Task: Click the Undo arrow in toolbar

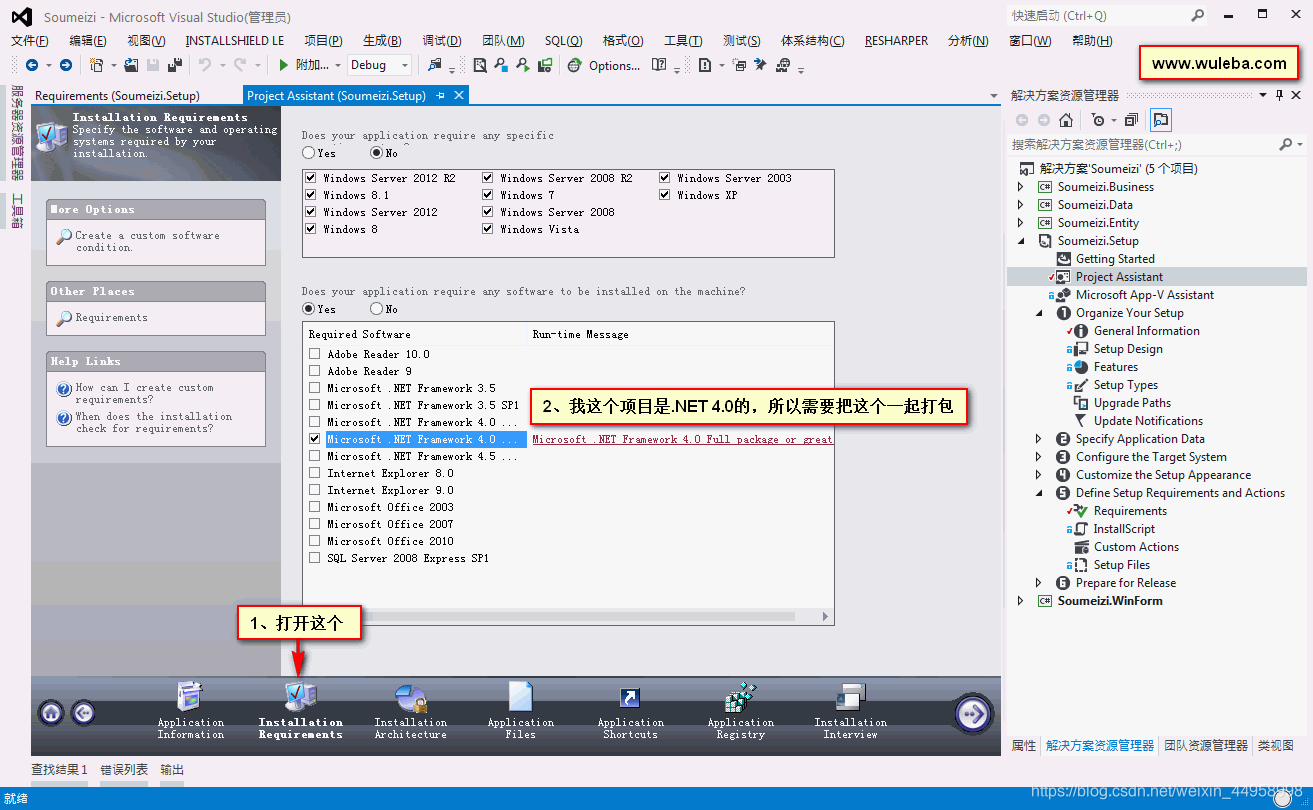Action: point(204,65)
